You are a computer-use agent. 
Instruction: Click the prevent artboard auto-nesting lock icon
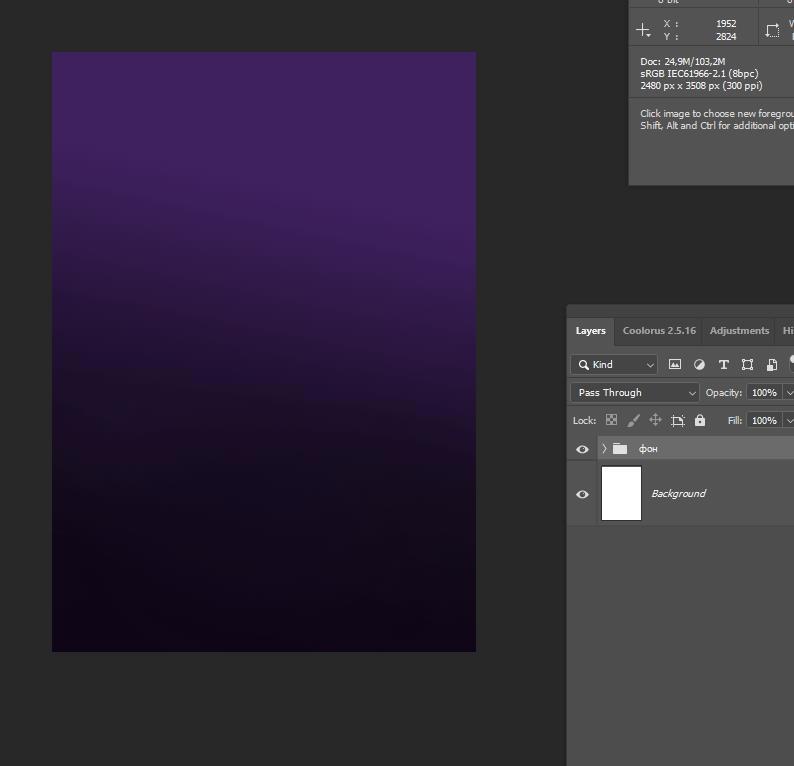point(677,421)
